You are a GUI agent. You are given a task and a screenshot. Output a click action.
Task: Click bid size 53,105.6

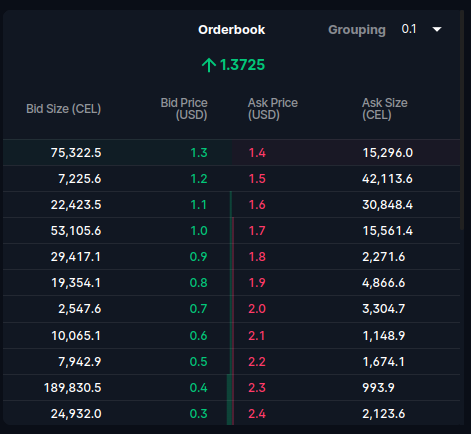click(76, 231)
